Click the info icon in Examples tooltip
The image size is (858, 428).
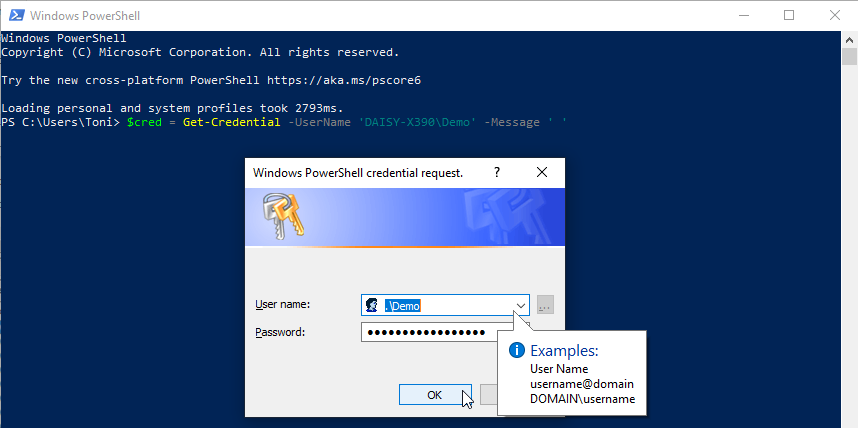(x=517, y=351)
